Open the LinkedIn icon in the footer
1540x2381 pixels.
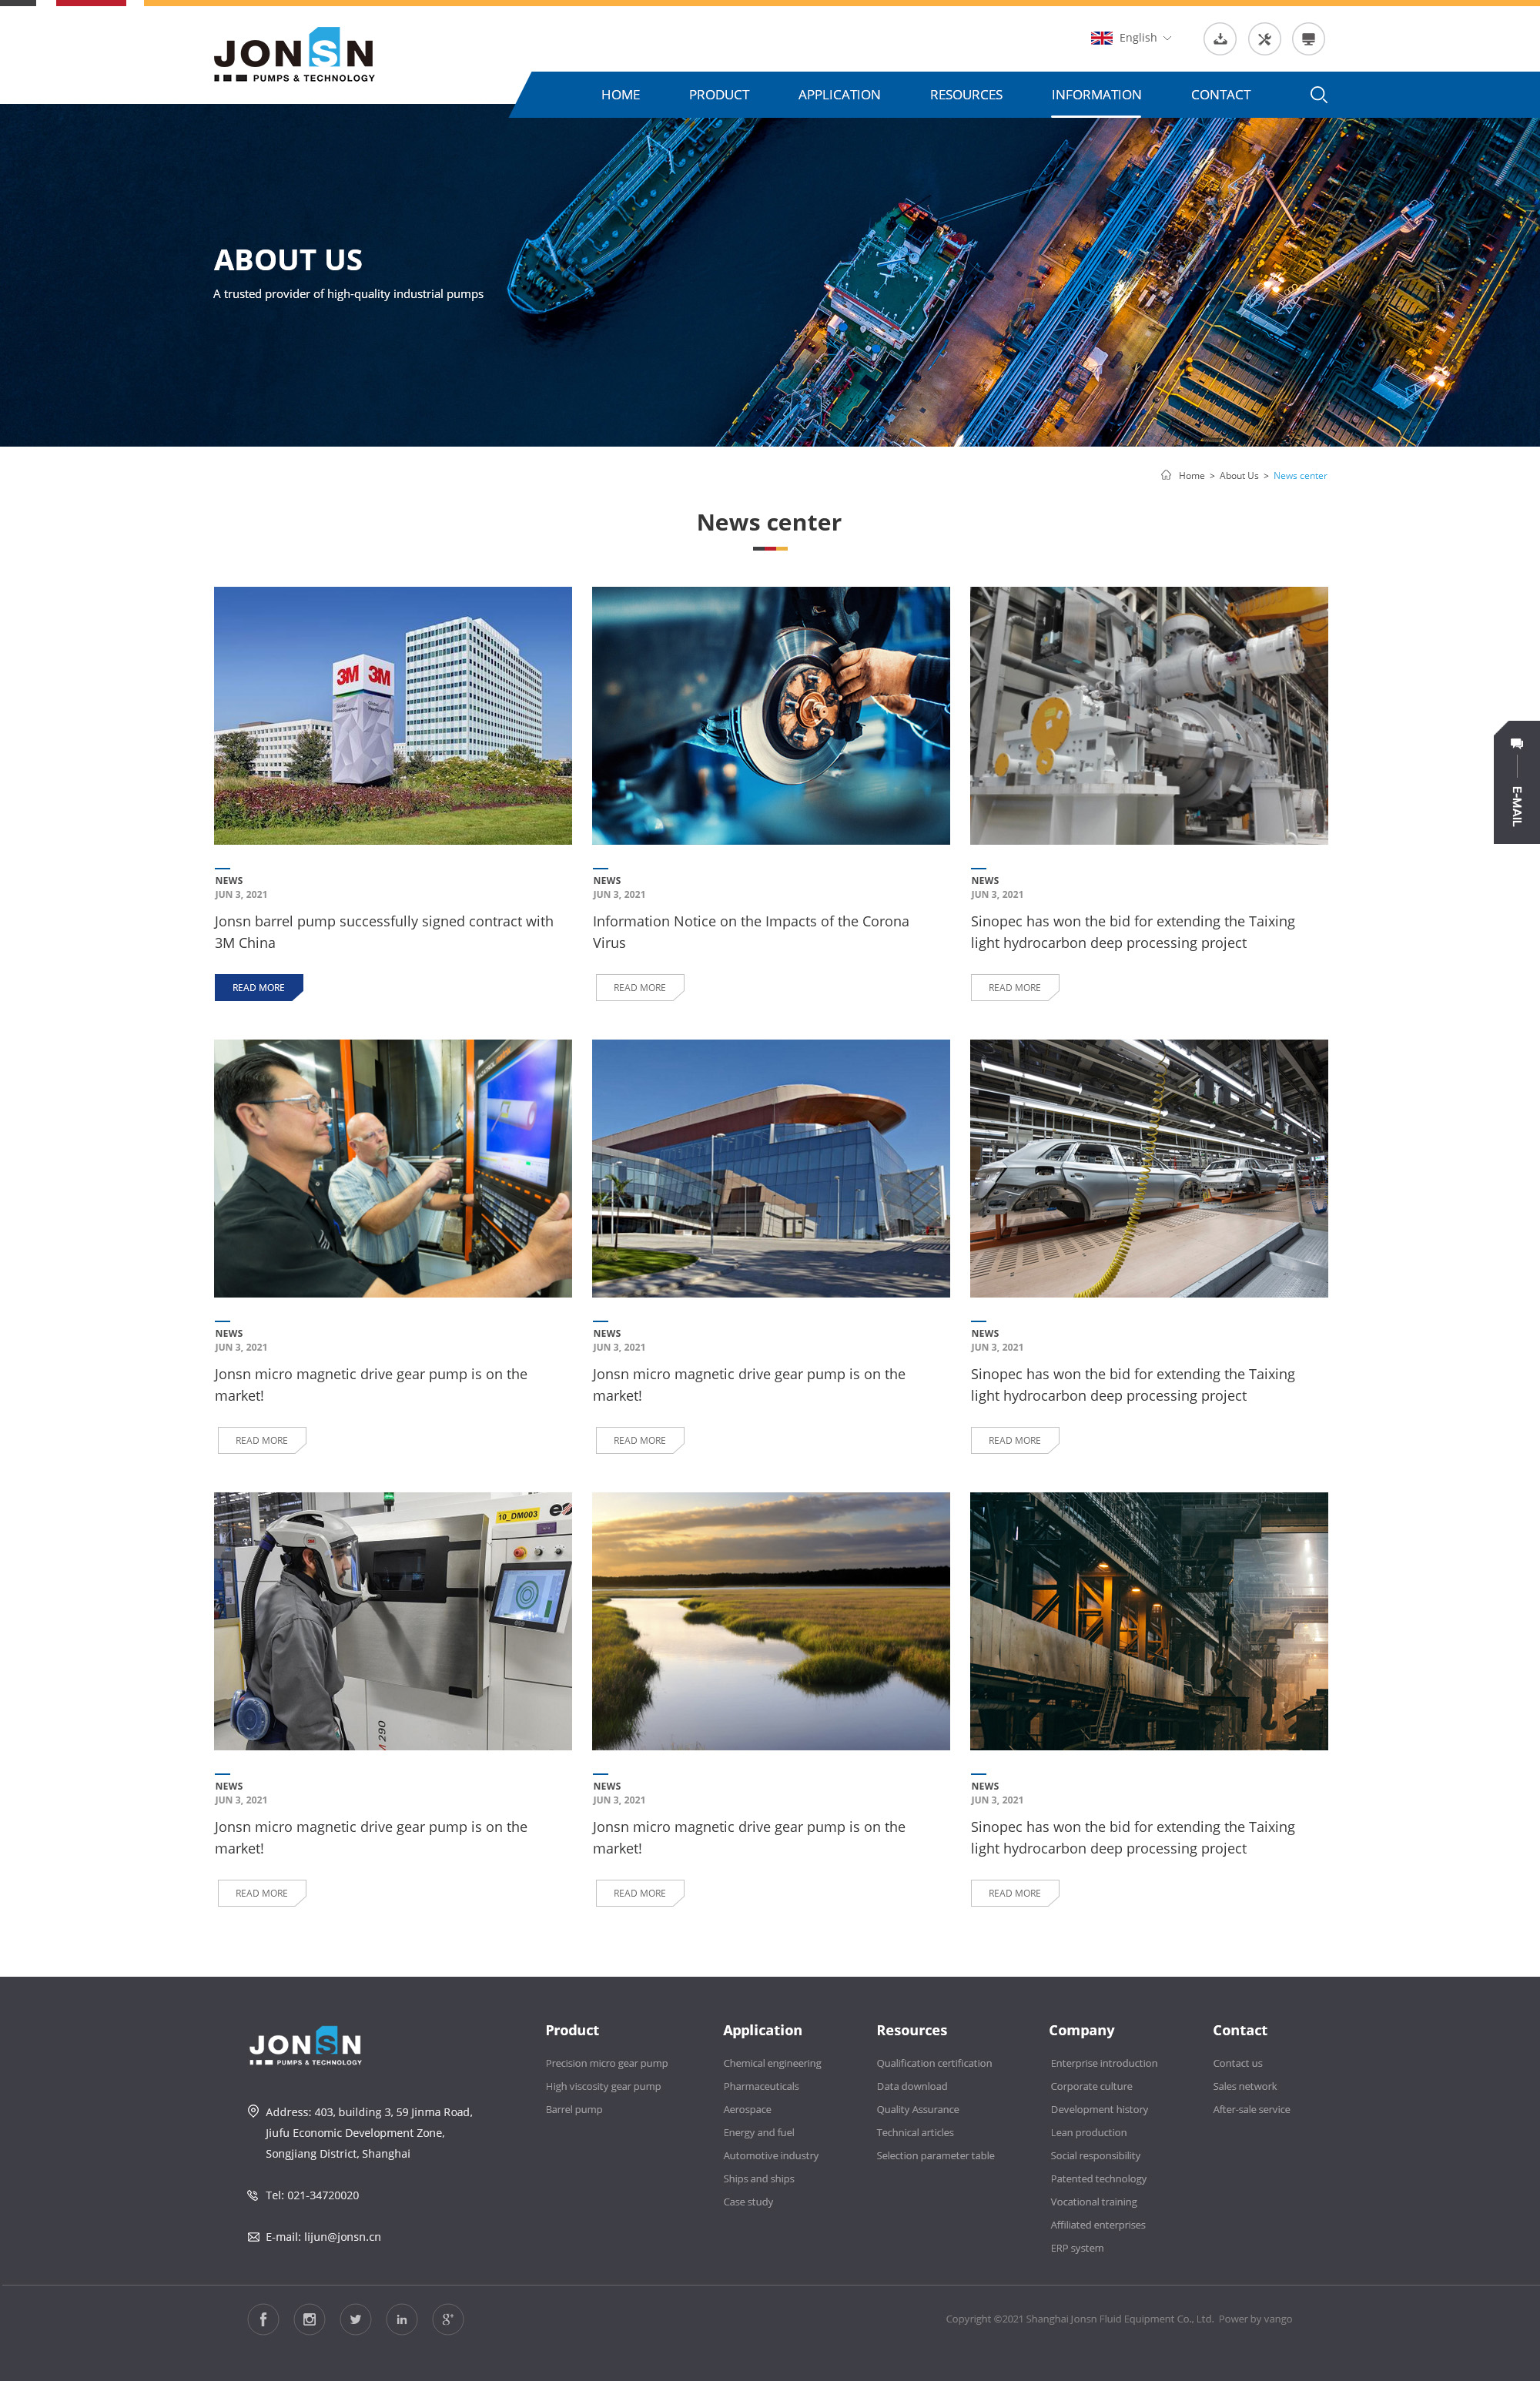401,2319
